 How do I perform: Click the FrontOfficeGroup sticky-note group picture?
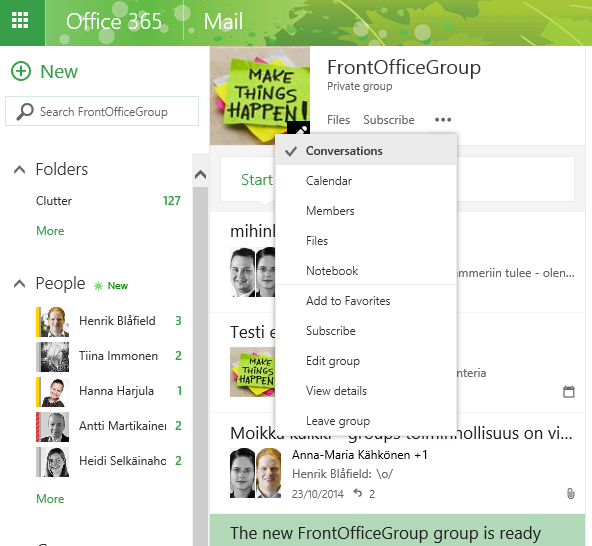[260, 96]
